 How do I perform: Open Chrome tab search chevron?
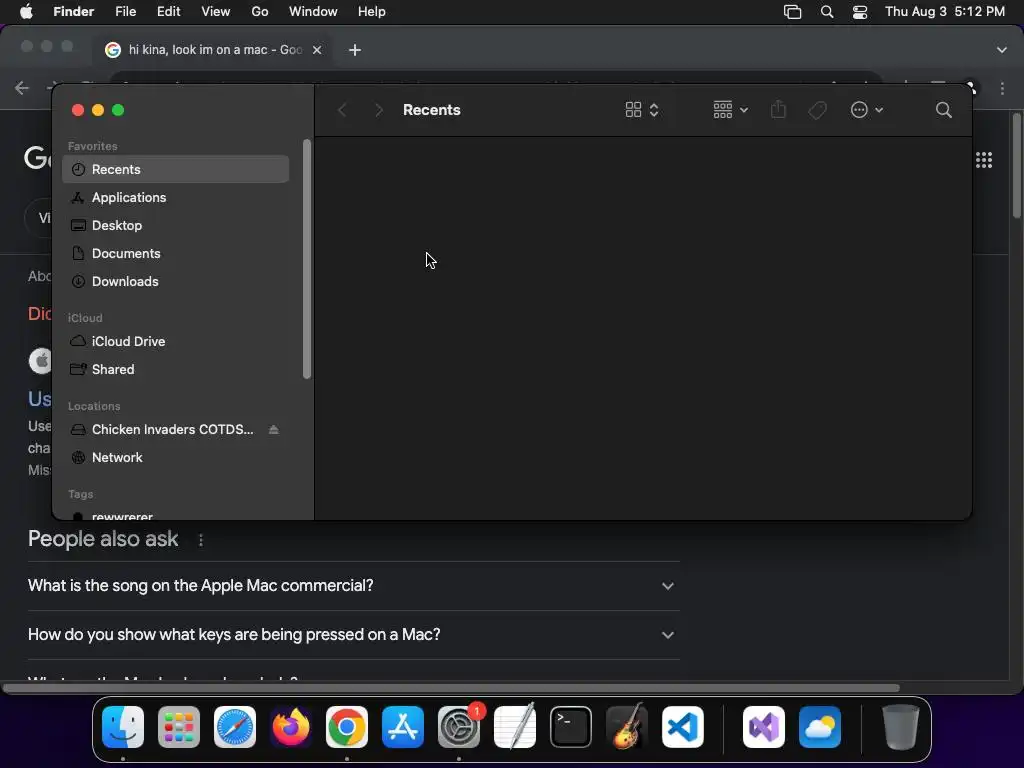coord(1002,50)
